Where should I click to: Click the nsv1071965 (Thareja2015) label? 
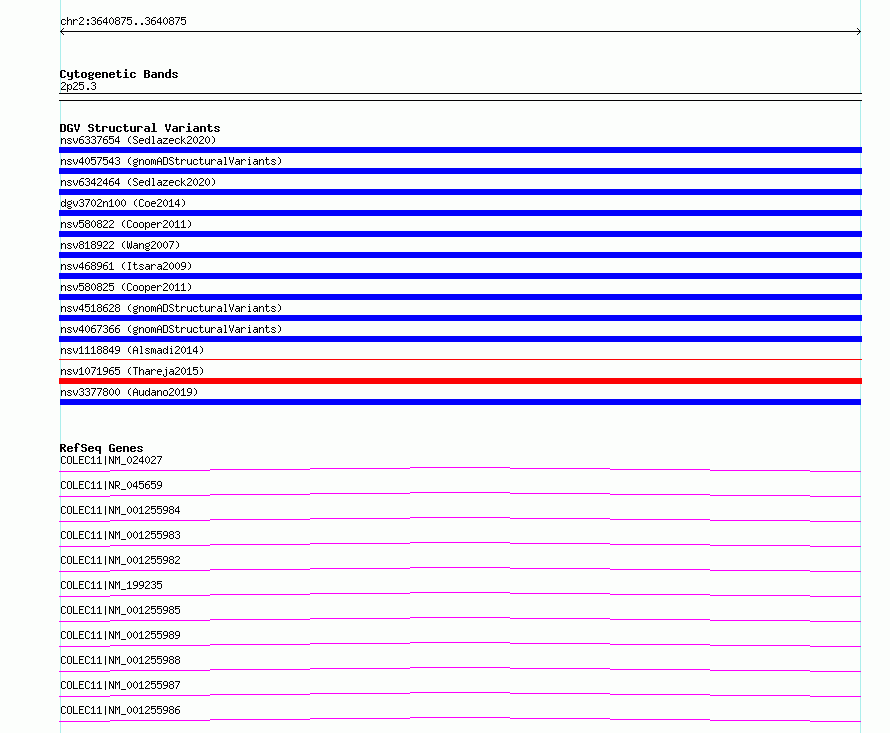tap(132, 371)
